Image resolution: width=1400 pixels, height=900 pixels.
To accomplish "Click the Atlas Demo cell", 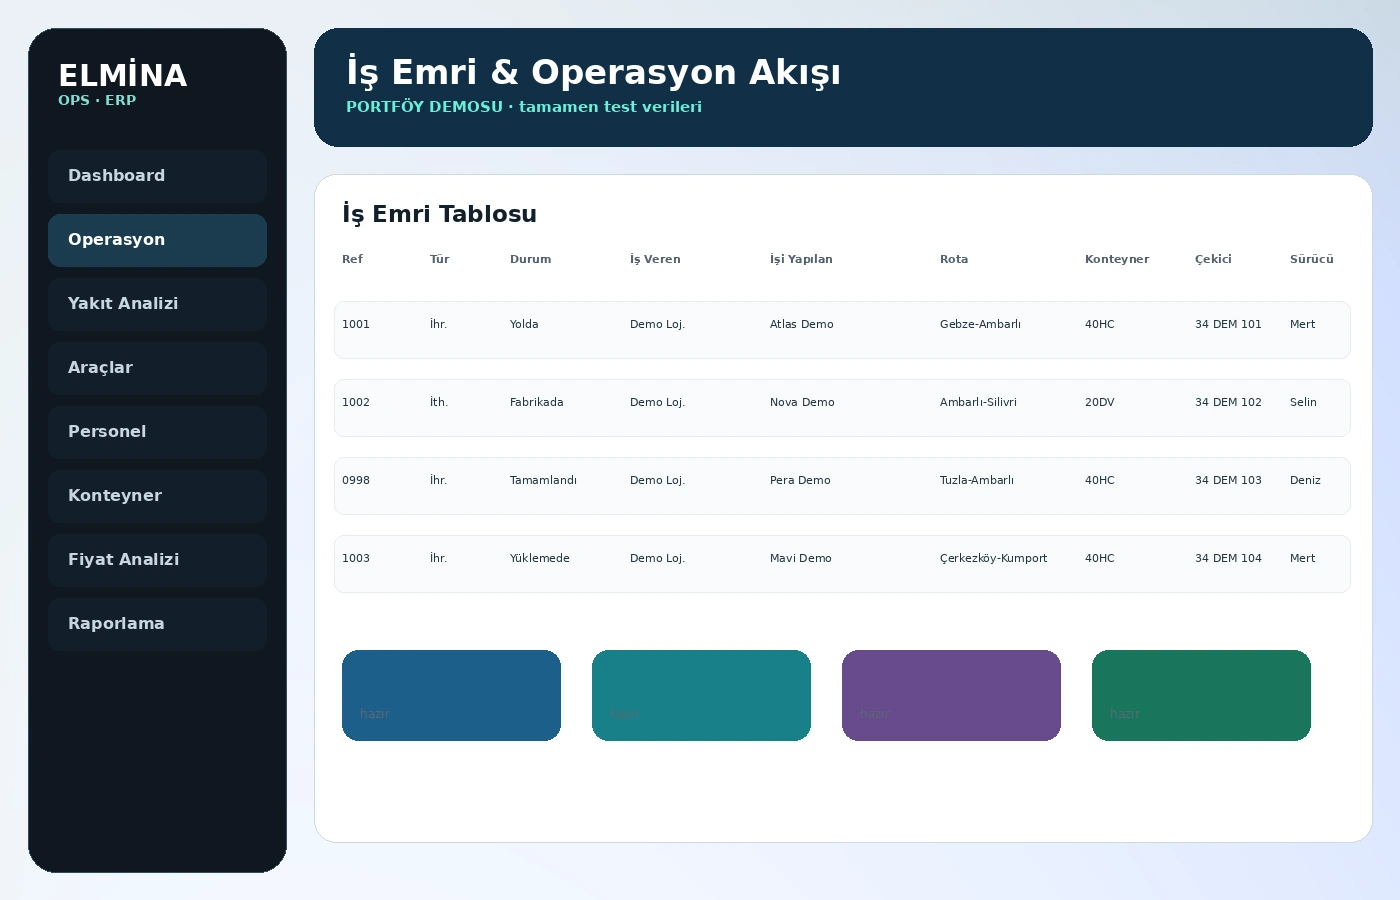I will coord(801,324).
